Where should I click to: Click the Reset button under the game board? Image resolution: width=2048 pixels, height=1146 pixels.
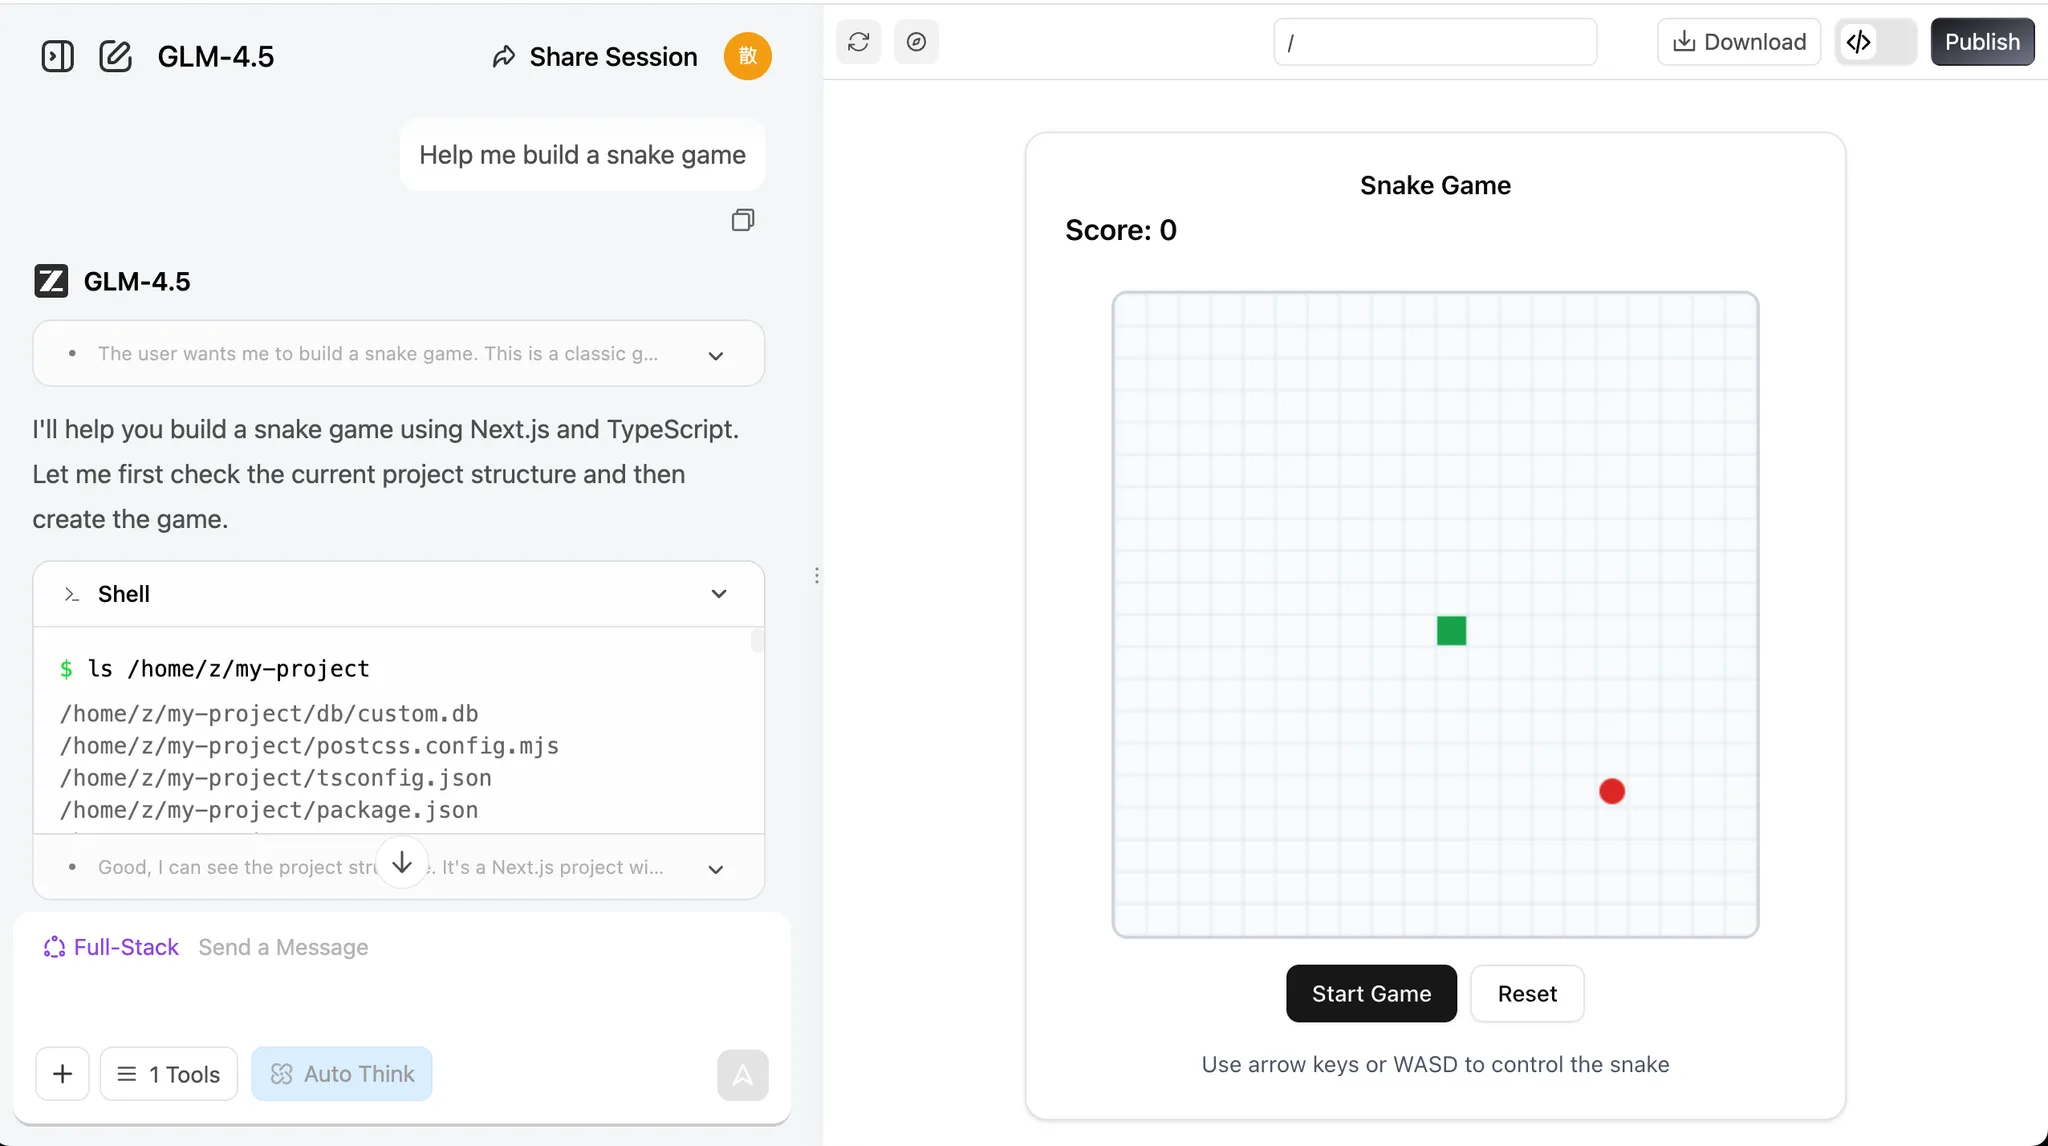click(1526, 994)
